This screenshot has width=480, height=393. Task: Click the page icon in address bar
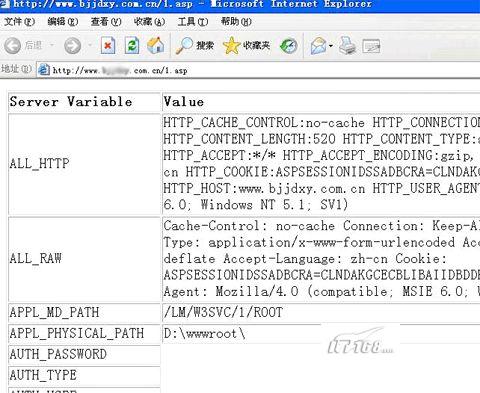click(44, 70)
